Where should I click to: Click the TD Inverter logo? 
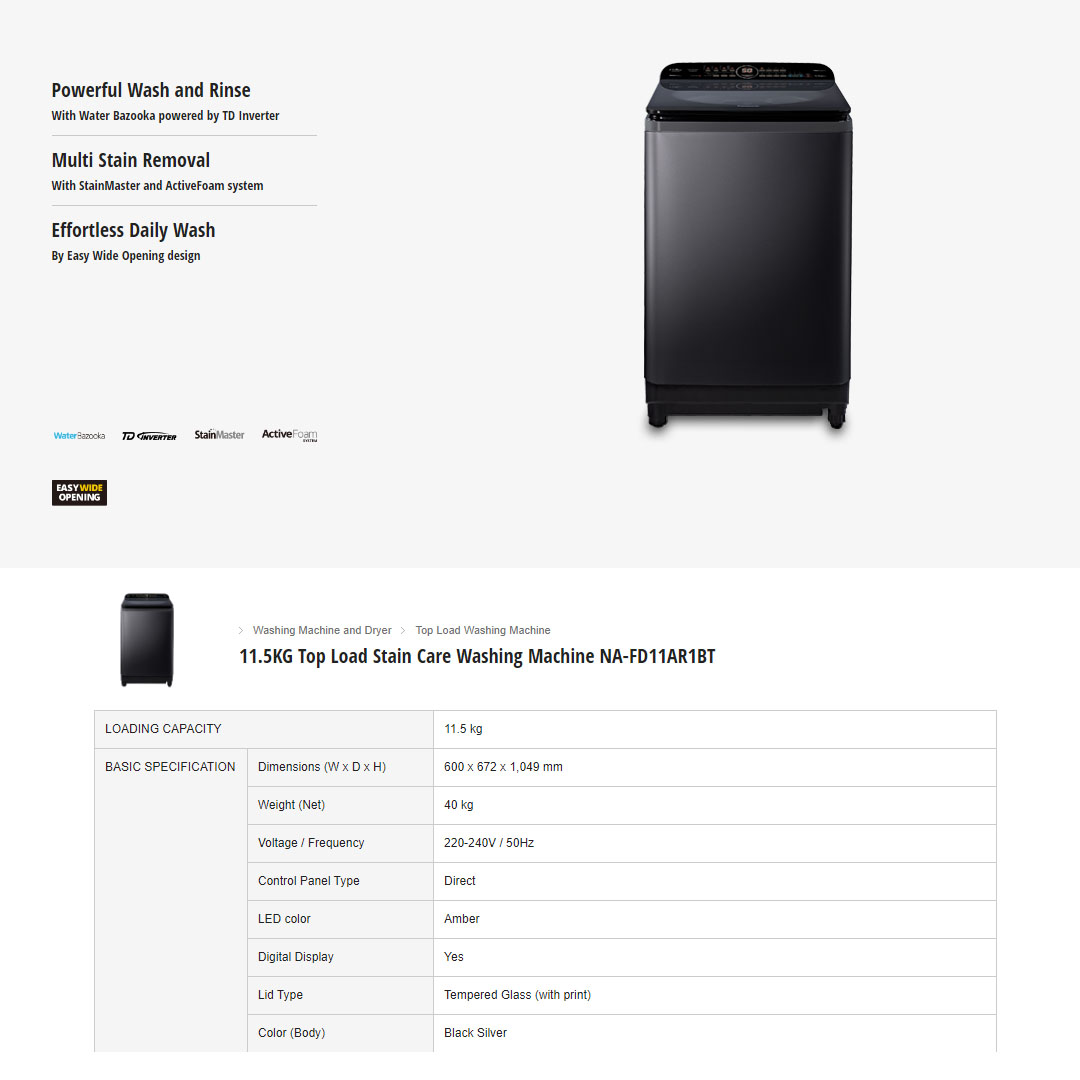pos(149,436)
